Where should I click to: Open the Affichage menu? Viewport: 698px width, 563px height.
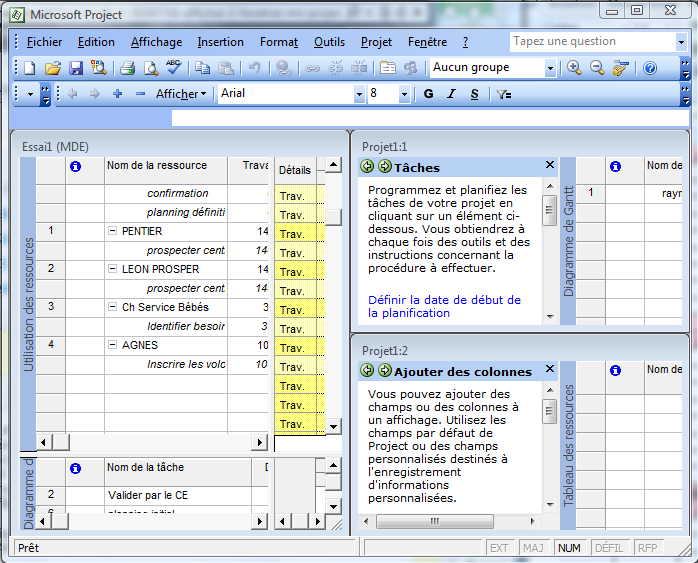156,42
